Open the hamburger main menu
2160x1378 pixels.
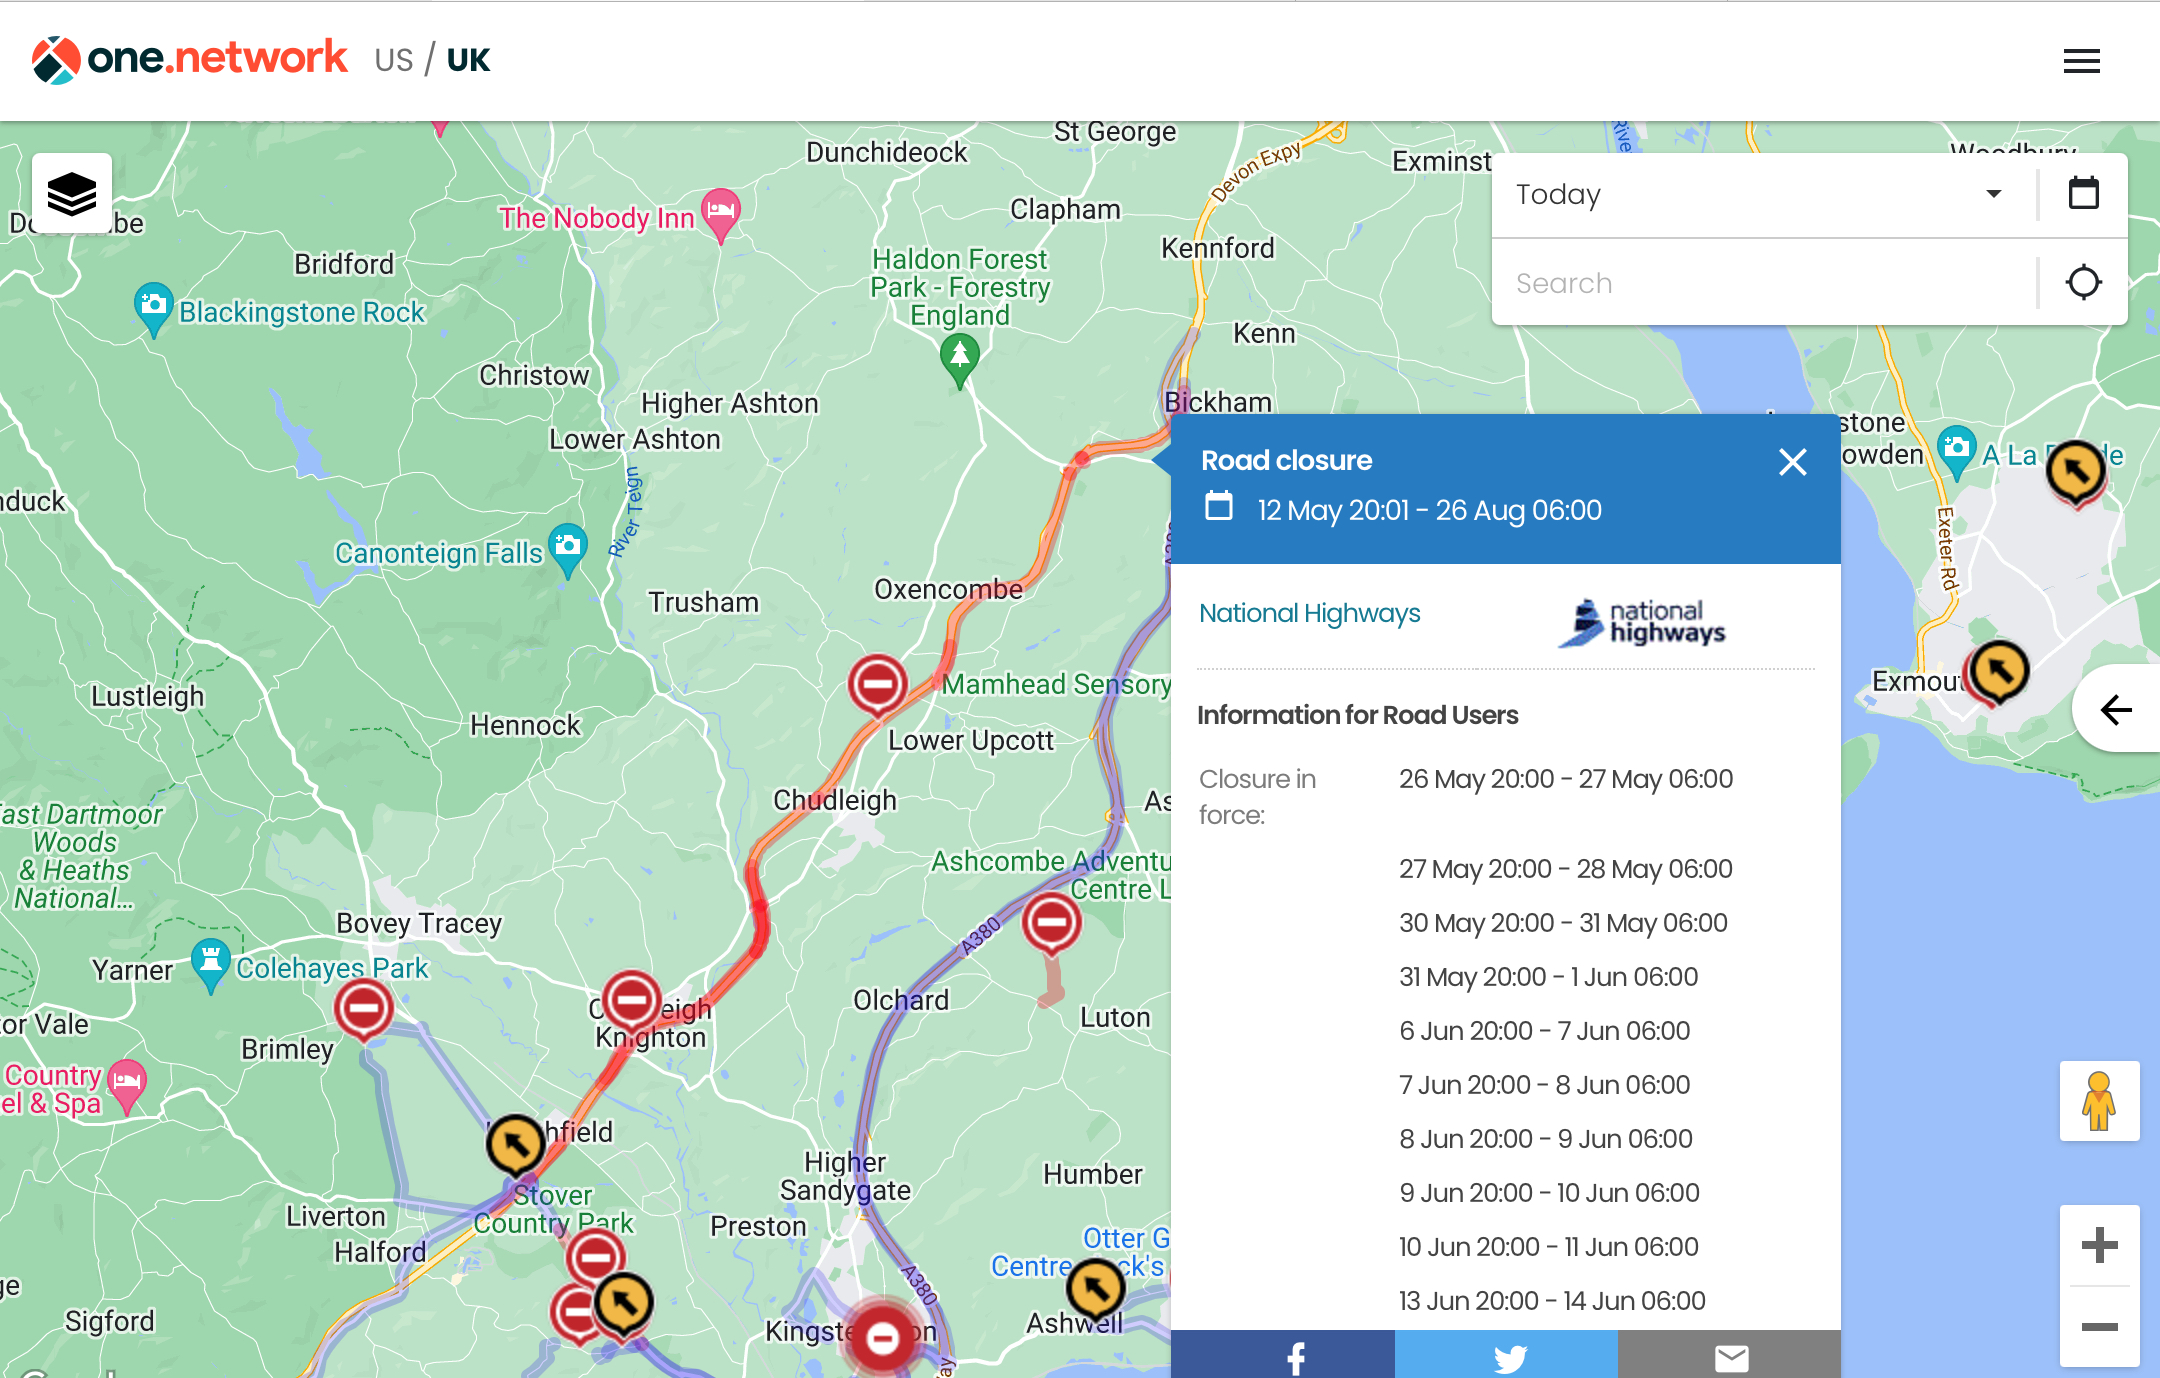click(2081, 61)
